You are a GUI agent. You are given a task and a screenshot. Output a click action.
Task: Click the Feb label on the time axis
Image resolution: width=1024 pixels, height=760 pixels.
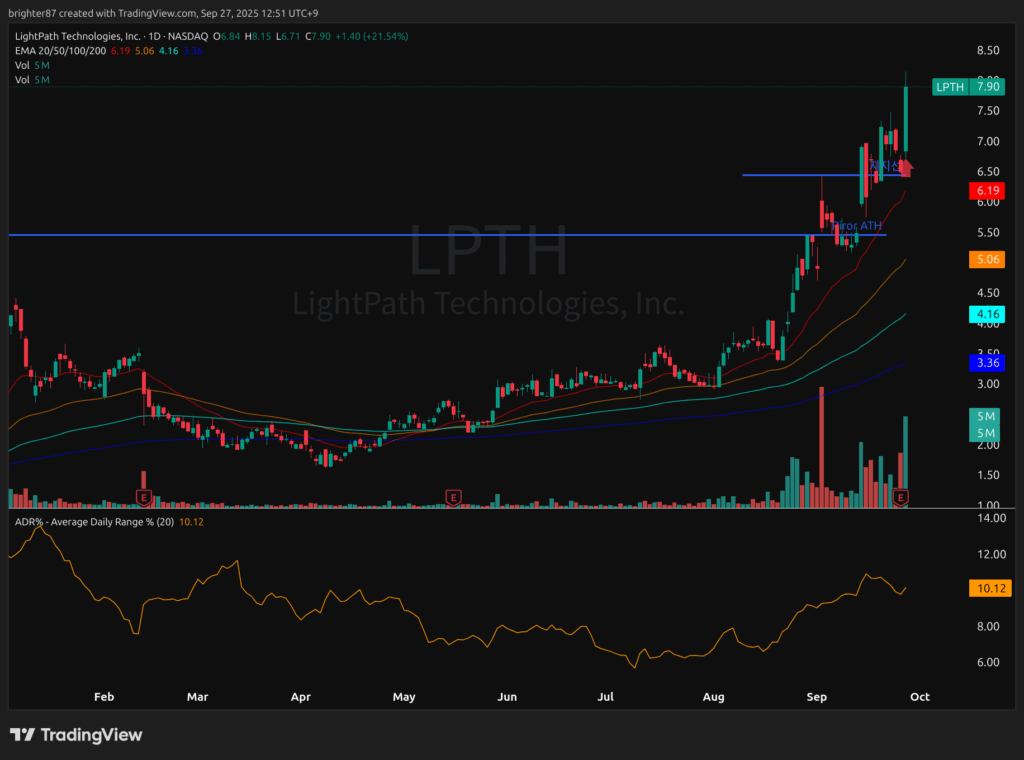click(104, 697)
